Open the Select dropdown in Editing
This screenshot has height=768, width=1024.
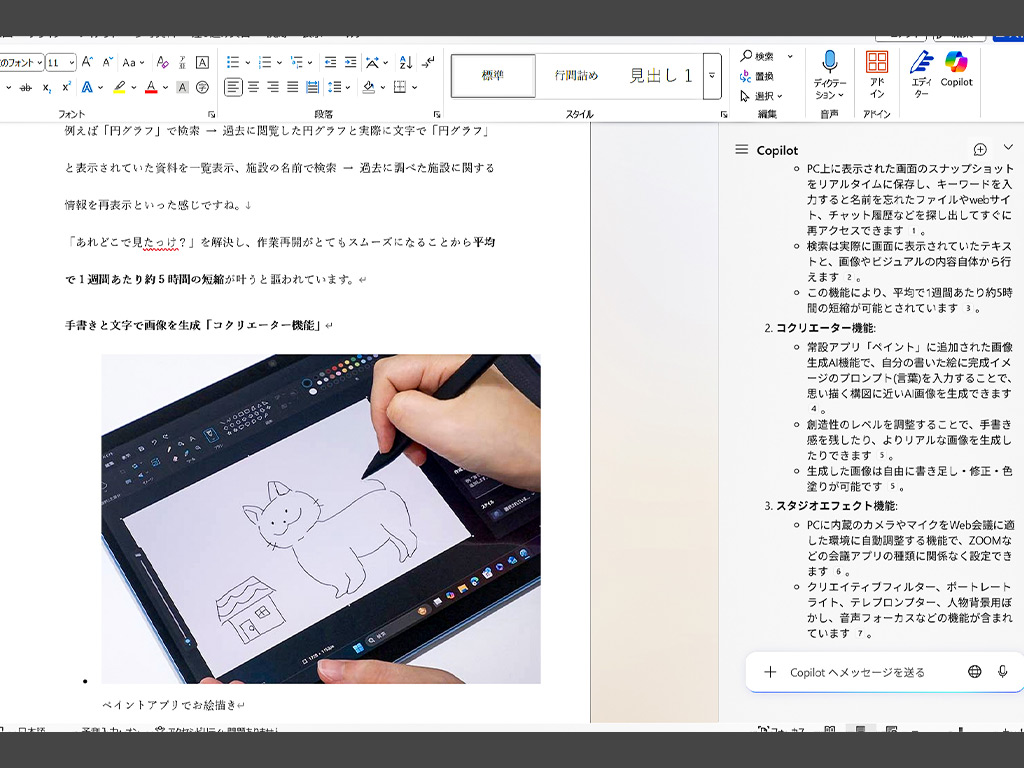pyautogui.click(x=761, y=96)
